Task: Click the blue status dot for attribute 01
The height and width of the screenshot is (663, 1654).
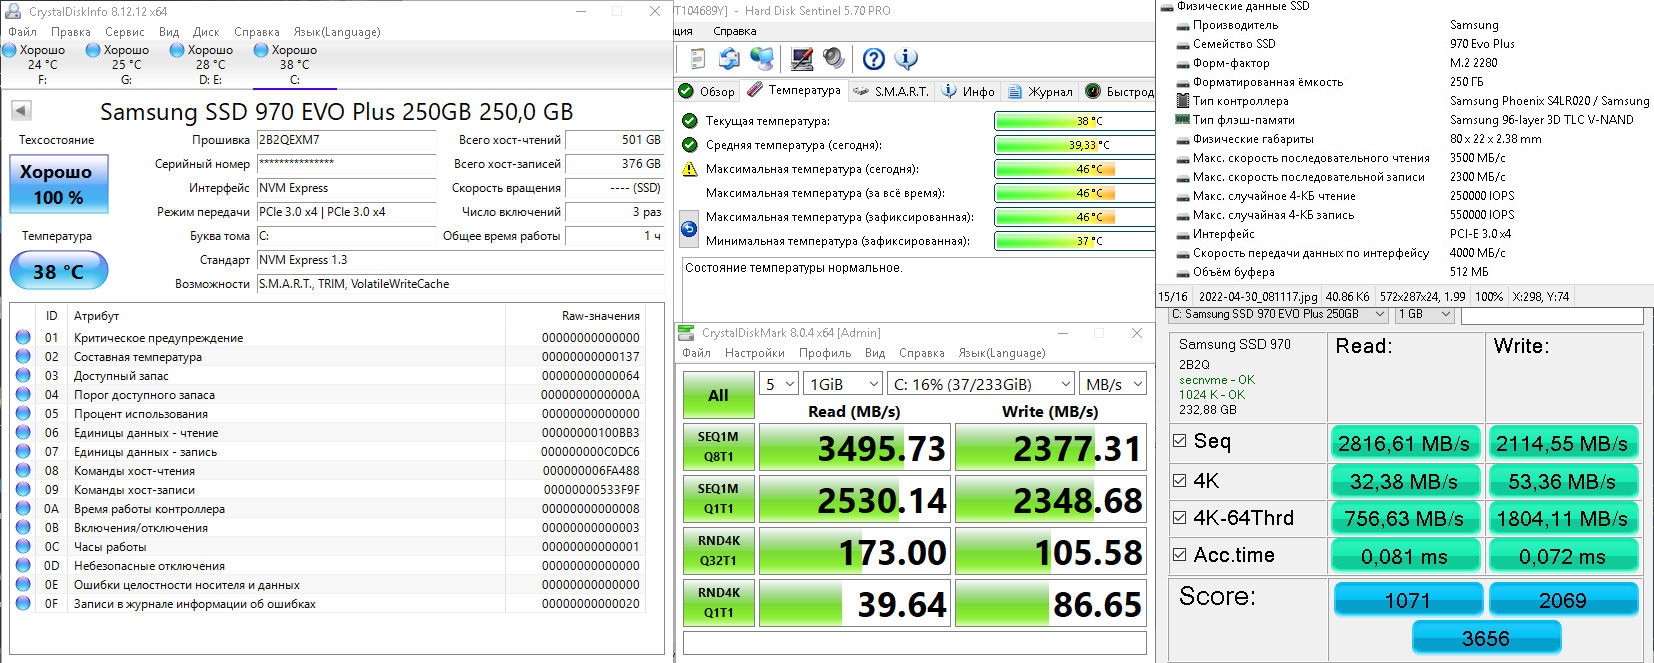Action: click(x=23, y=338)
